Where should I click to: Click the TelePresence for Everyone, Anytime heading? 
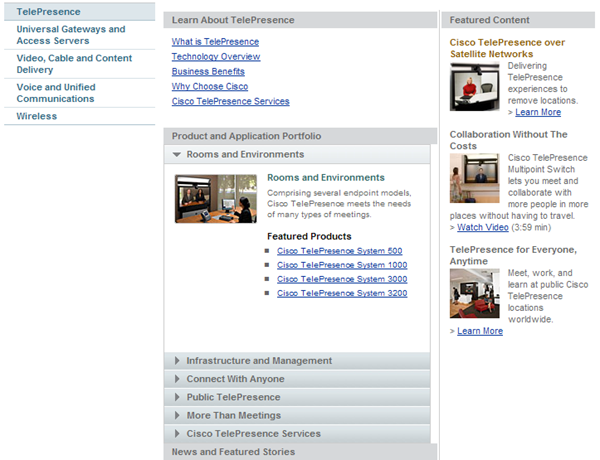513,255
